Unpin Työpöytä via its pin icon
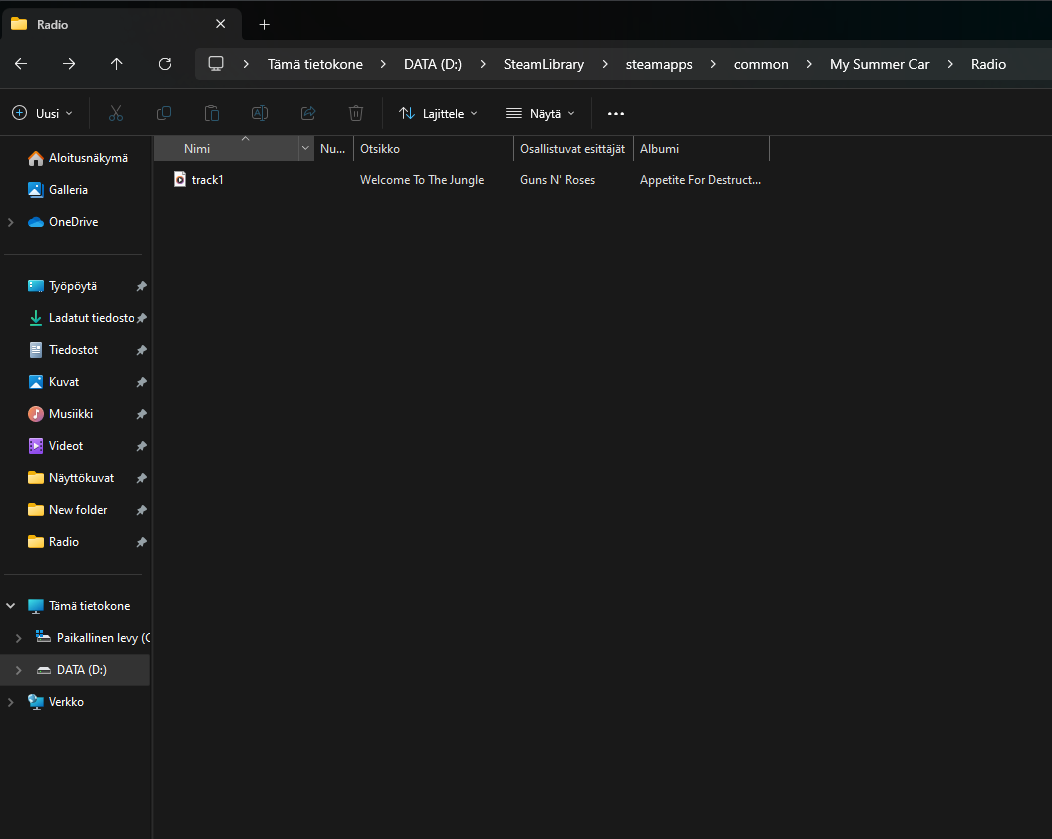The image size is (1052, 839). click(x=142, y=286)
